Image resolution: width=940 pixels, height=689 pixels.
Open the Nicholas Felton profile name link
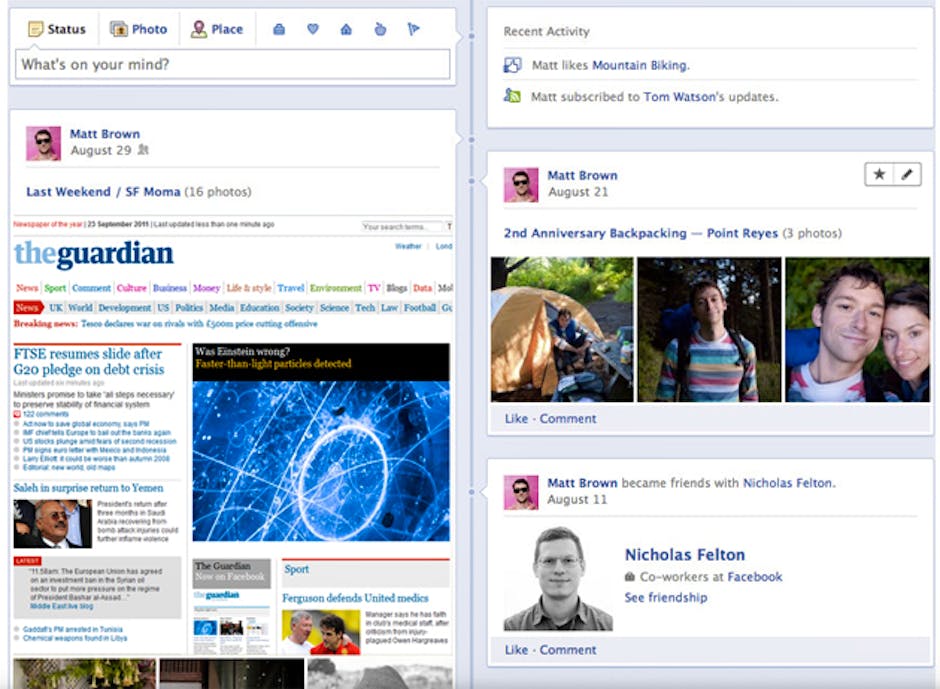(684, 555)
